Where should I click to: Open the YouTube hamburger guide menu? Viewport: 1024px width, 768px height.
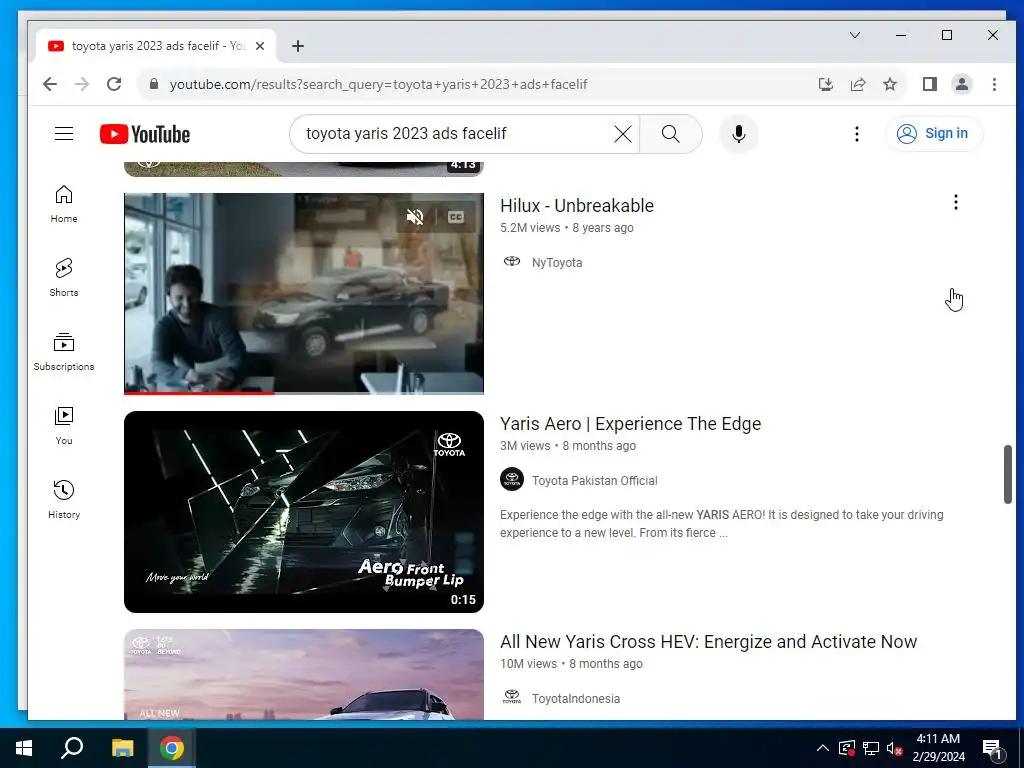[64, 134]
